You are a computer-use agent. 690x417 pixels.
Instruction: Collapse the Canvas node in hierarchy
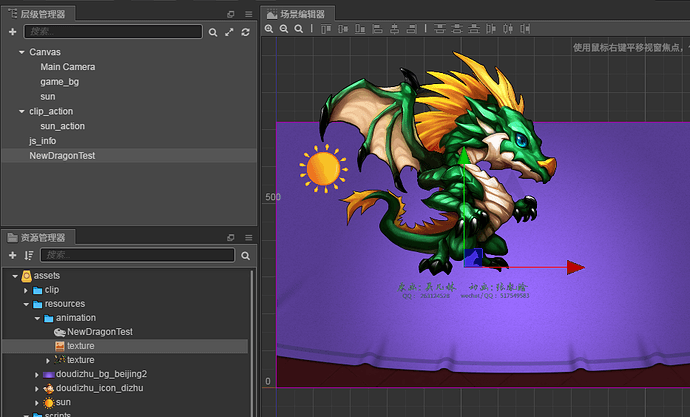(x=21, y=51)
